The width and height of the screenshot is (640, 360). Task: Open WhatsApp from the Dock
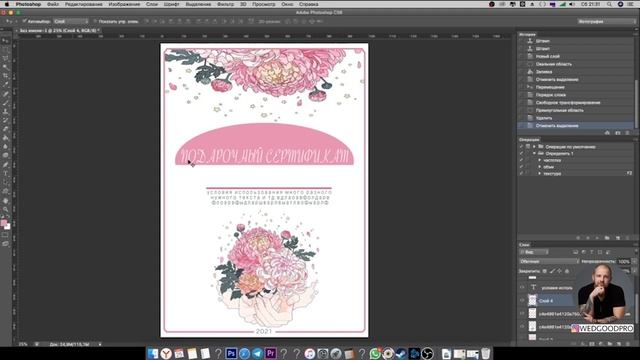375,353
